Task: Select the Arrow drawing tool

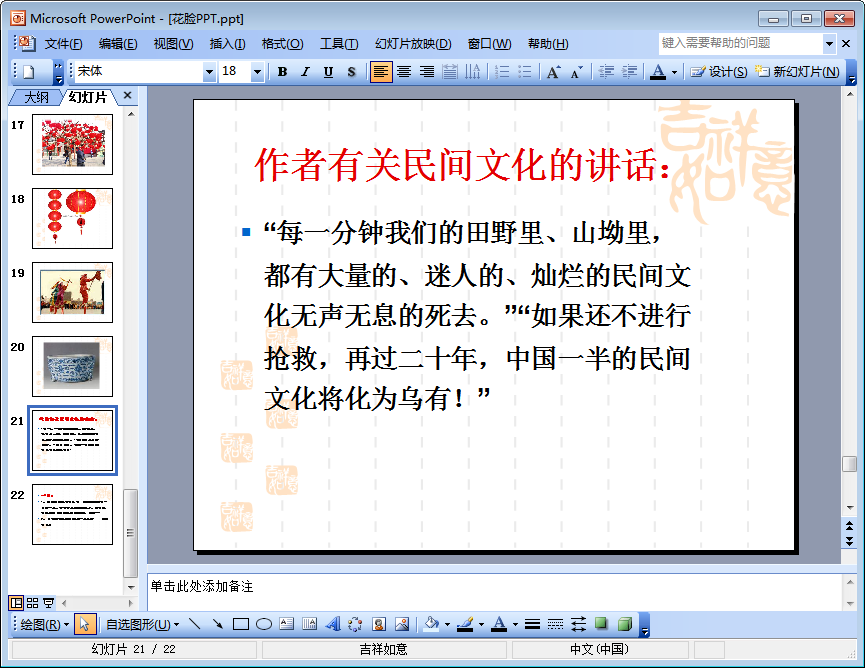Action: 218,624
